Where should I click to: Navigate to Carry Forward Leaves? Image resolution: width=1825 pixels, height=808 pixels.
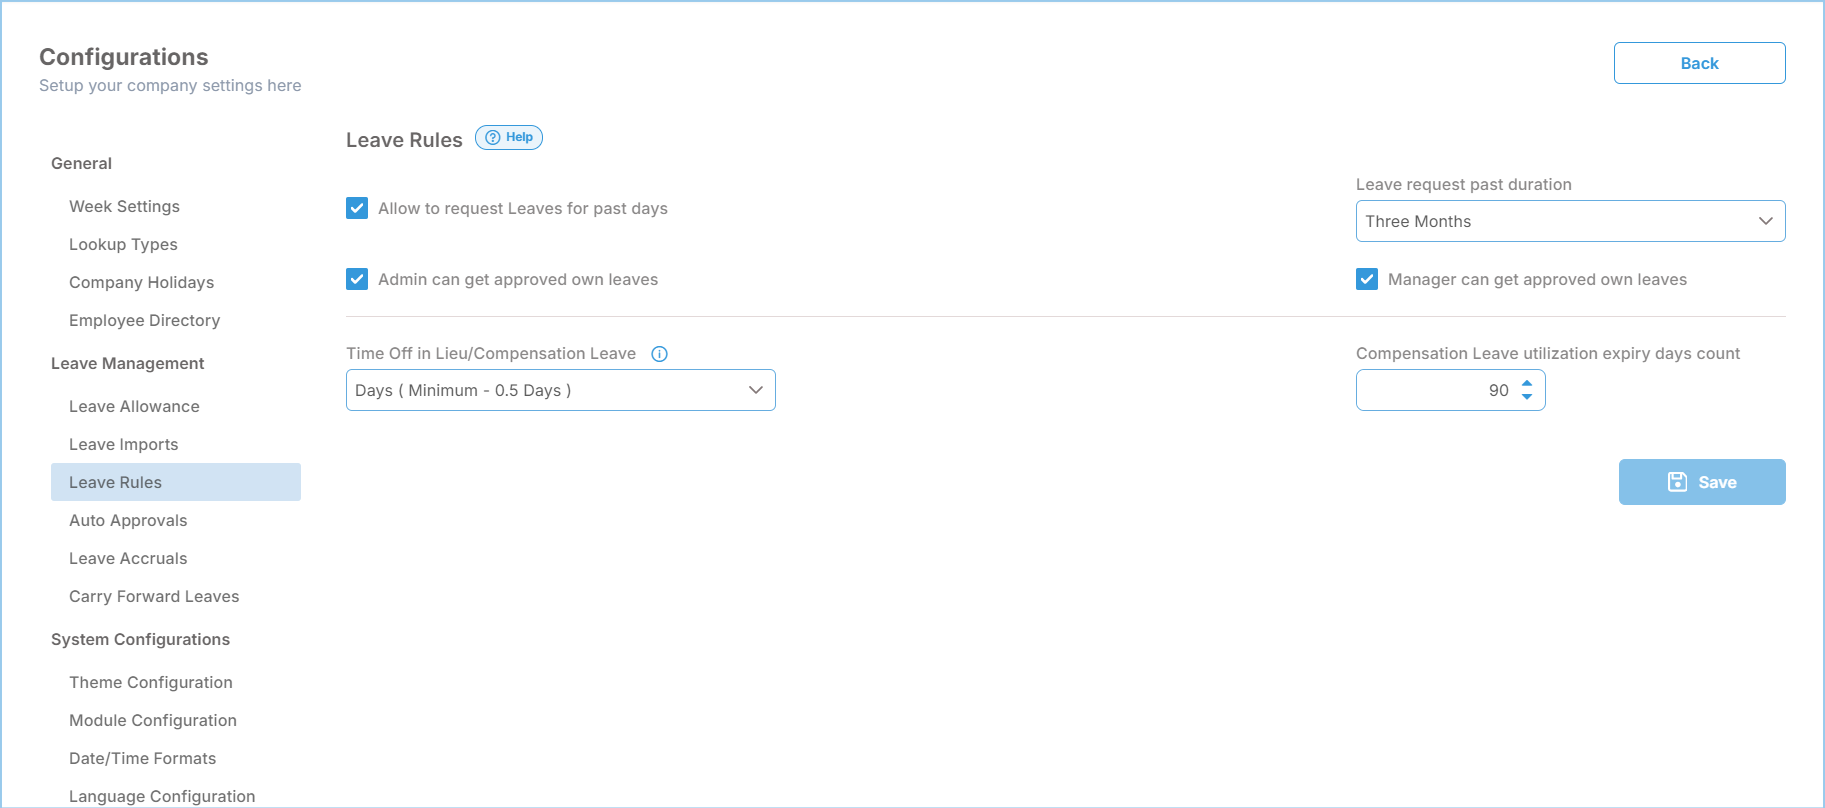(x=154, y=596)
